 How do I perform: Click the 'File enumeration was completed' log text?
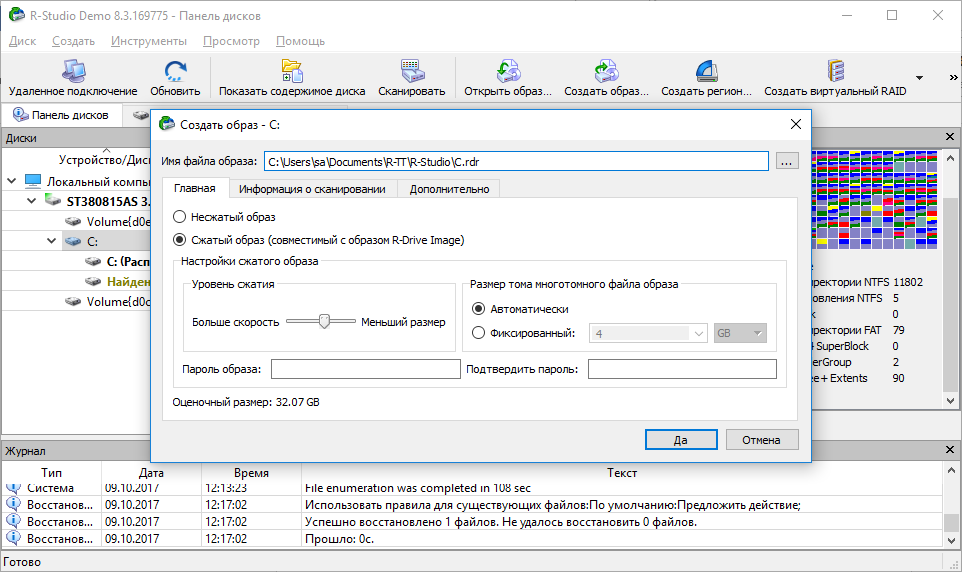click(x=418, y=488)
